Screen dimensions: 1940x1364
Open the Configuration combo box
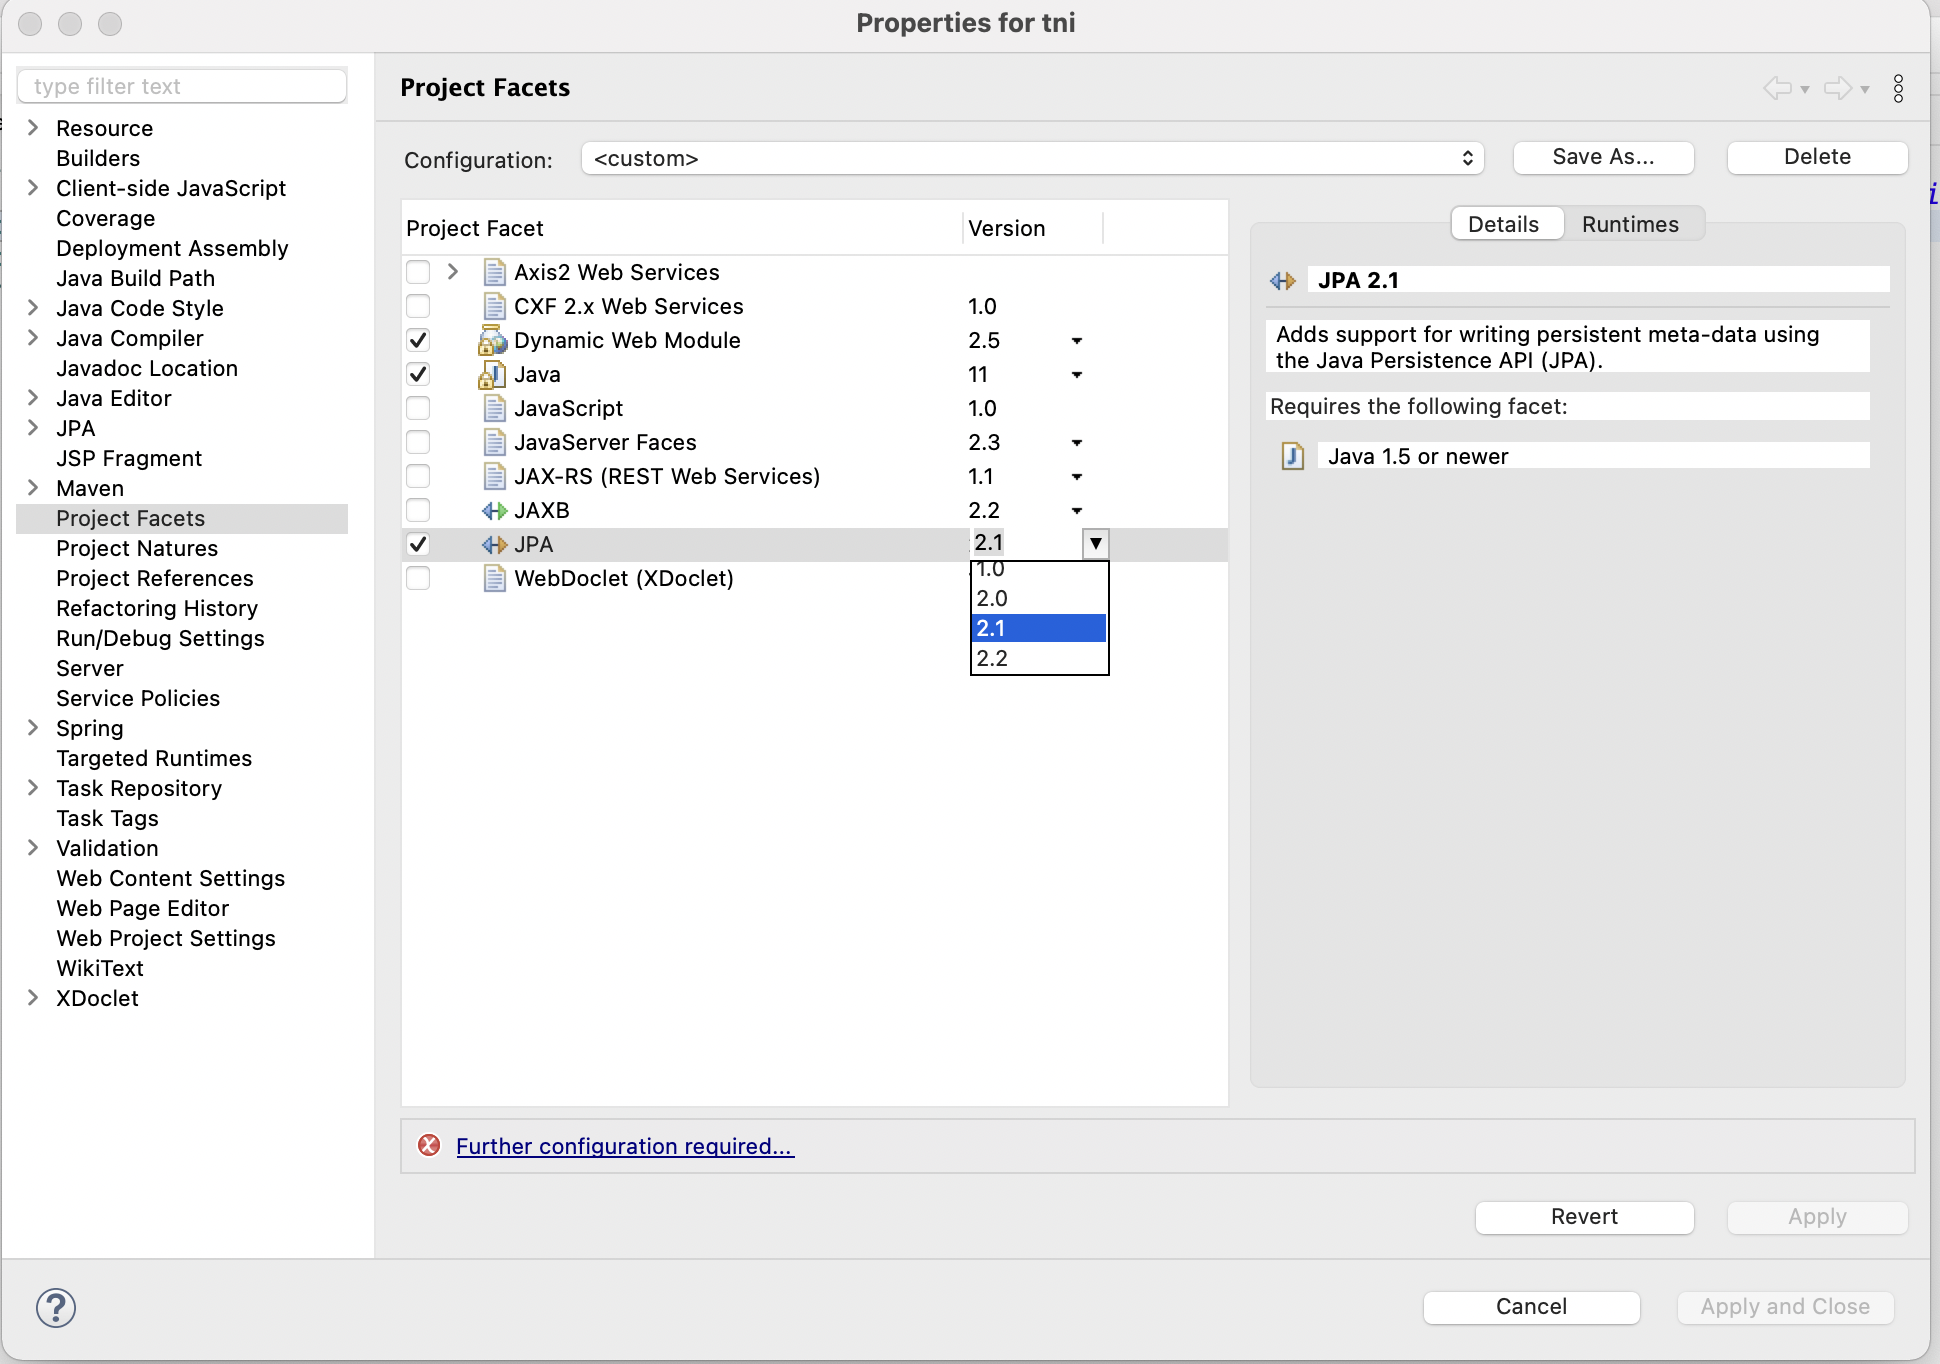pos(1032,158)
